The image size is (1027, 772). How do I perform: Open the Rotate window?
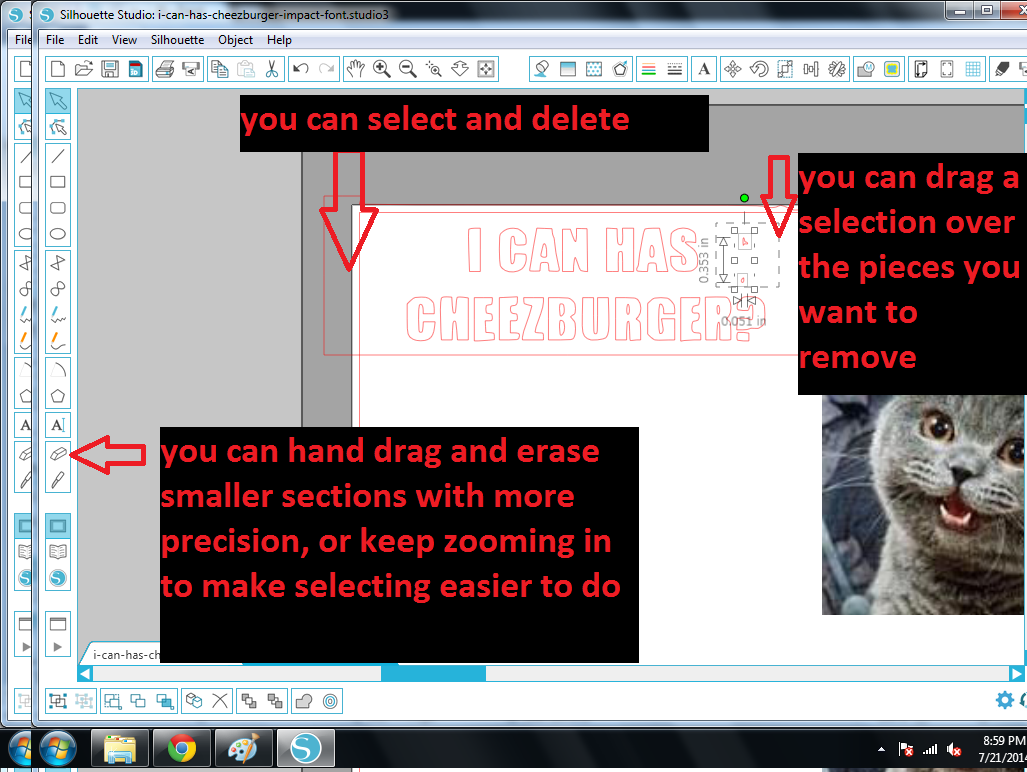point(759,69)
